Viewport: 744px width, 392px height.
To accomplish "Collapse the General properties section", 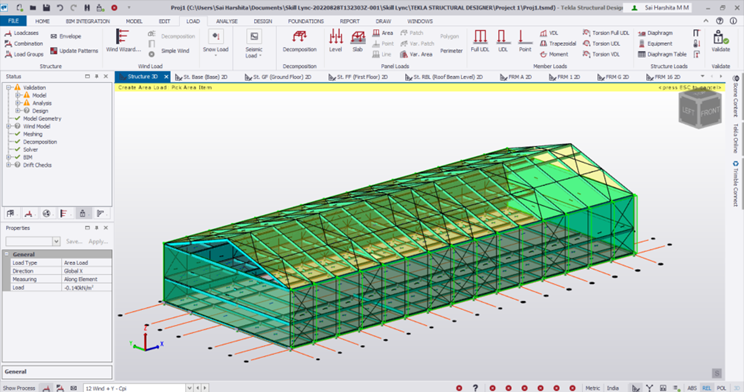I will 7,254.
